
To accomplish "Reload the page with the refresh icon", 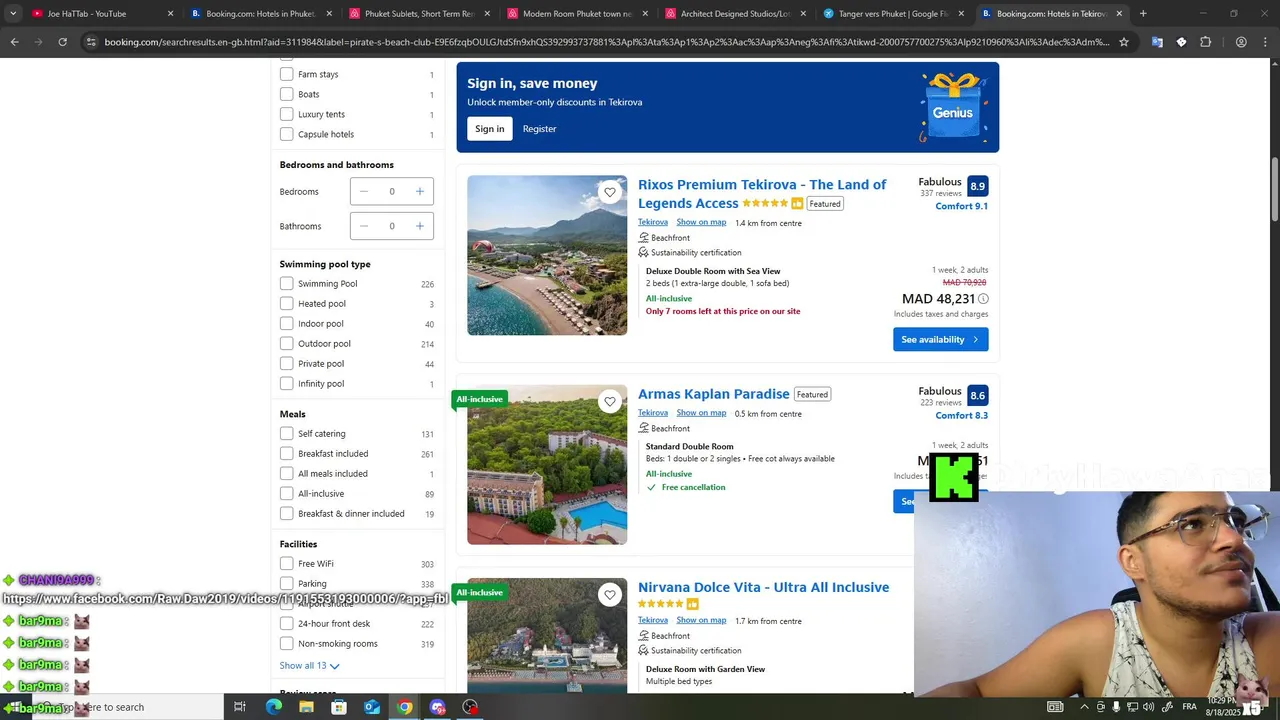I will (62, 42).
